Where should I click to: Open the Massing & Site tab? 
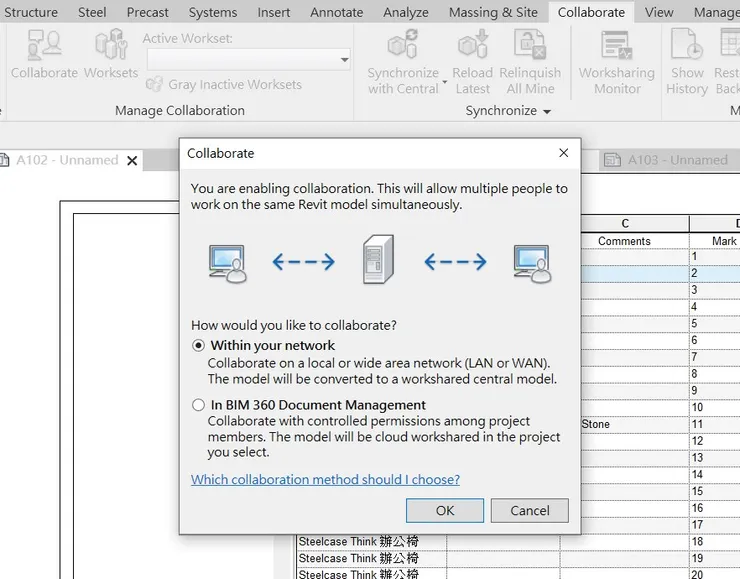pyautogui.click(x=493, y=12)
